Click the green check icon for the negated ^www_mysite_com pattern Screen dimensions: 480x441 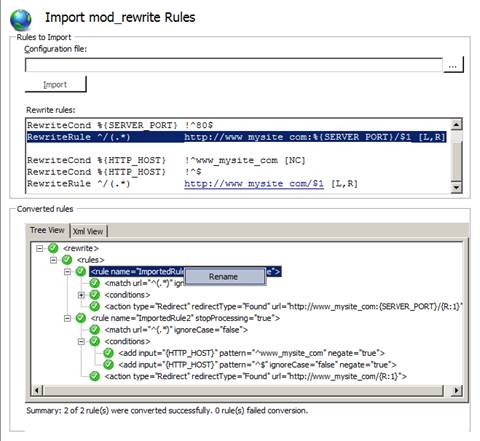click(x=108, y=353)
